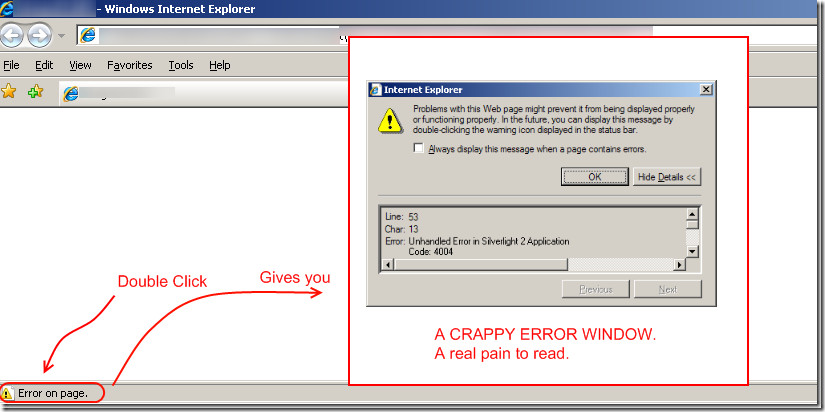The height and width of the screenshot is (412, 825).
Task: Click the 'Error on page.' status text
Action: point(53,393)
